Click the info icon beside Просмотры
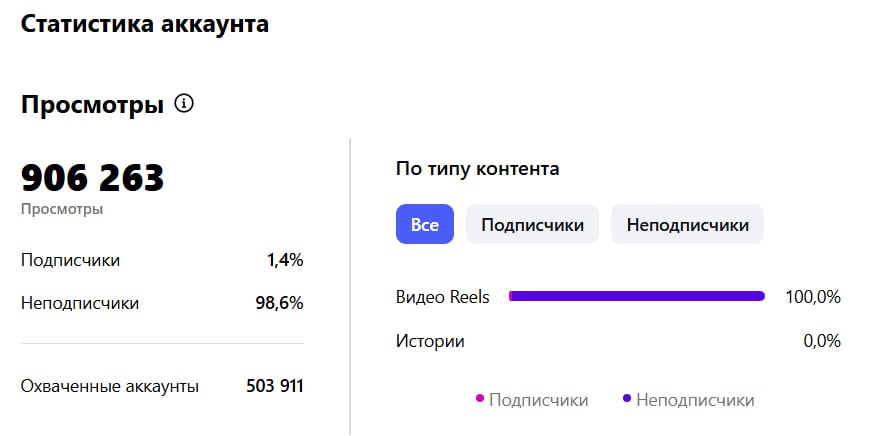This screenshot has height=436, width=896. (x=184, y=103)
